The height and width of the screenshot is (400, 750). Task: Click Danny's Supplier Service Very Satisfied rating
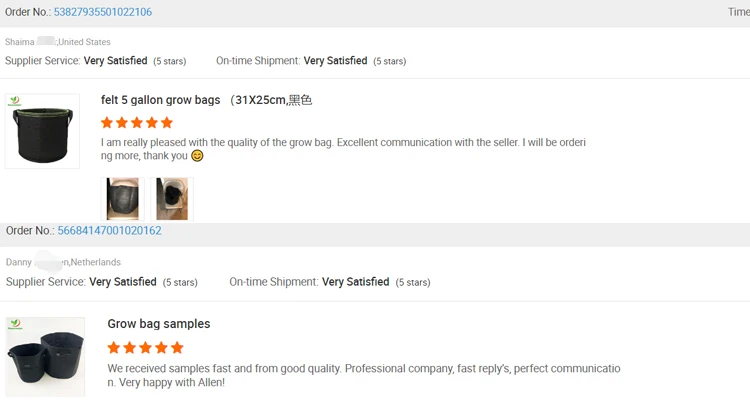(x=123, y=282)
